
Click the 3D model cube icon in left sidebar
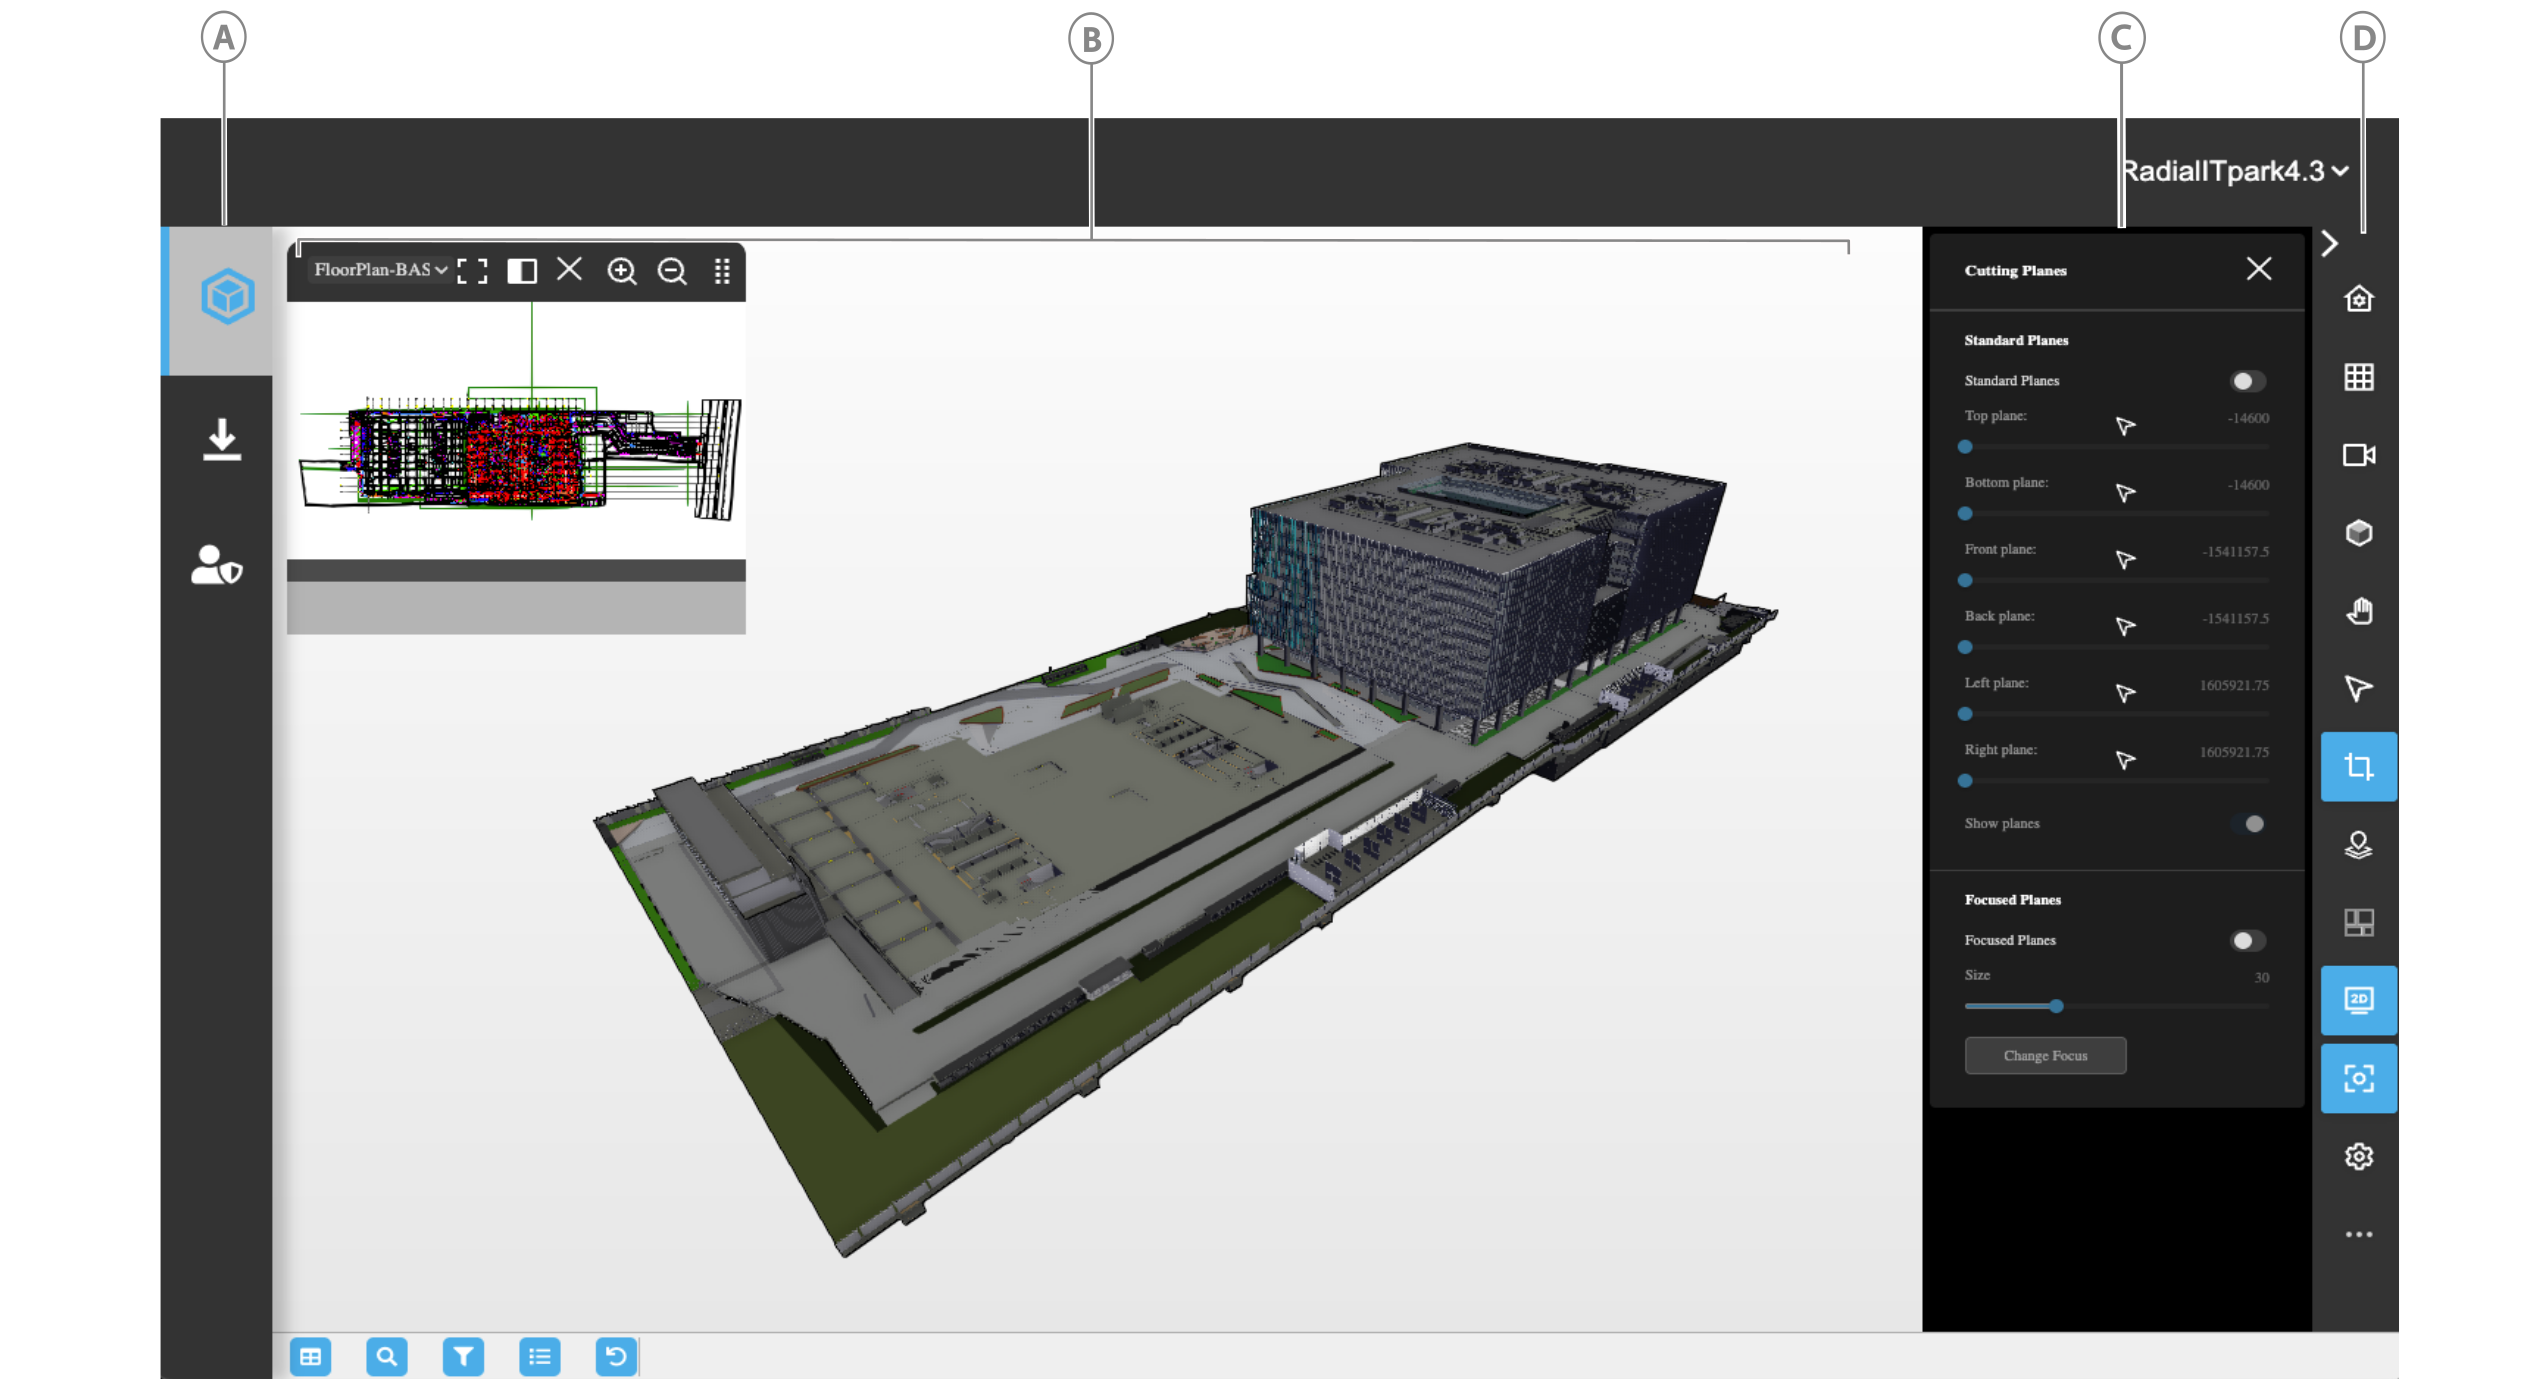pos(227,296)
